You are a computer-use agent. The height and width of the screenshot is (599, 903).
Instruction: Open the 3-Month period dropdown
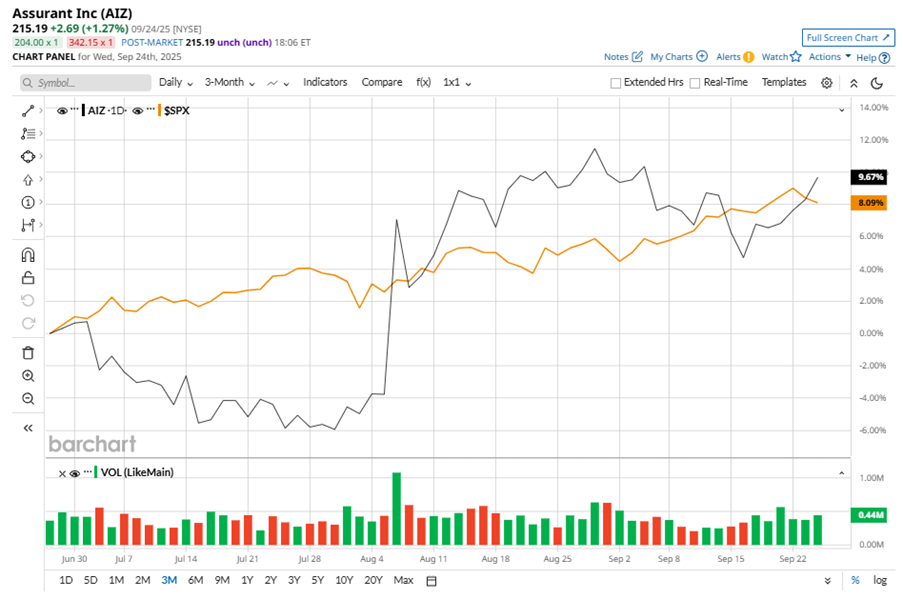230,82
